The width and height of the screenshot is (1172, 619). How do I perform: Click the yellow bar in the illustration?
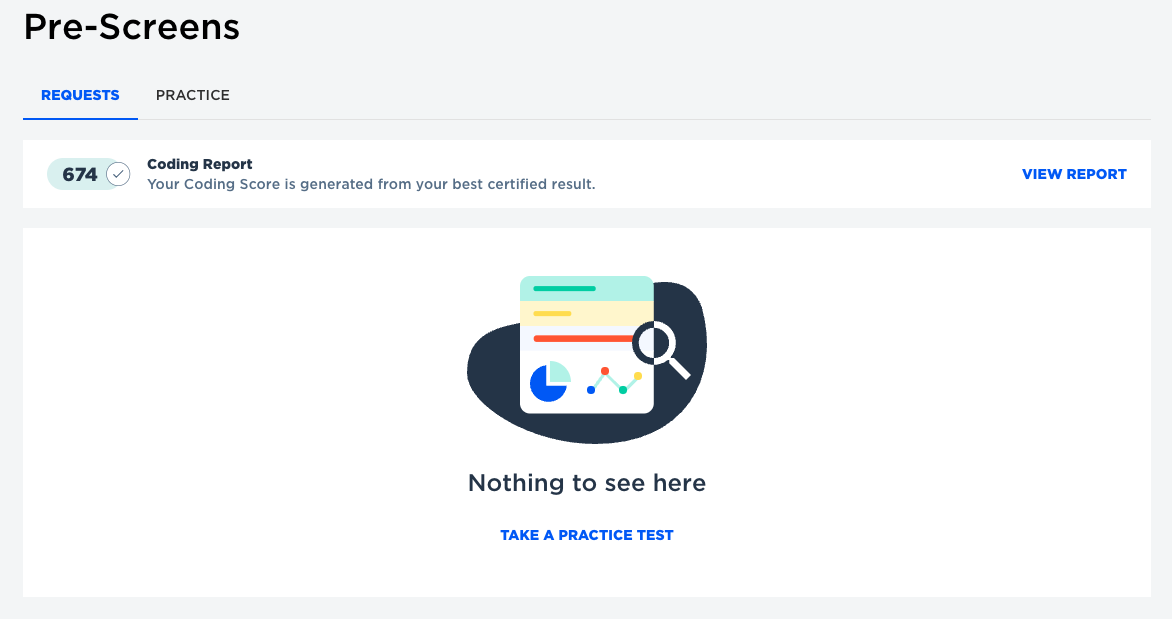pos(552,313)
